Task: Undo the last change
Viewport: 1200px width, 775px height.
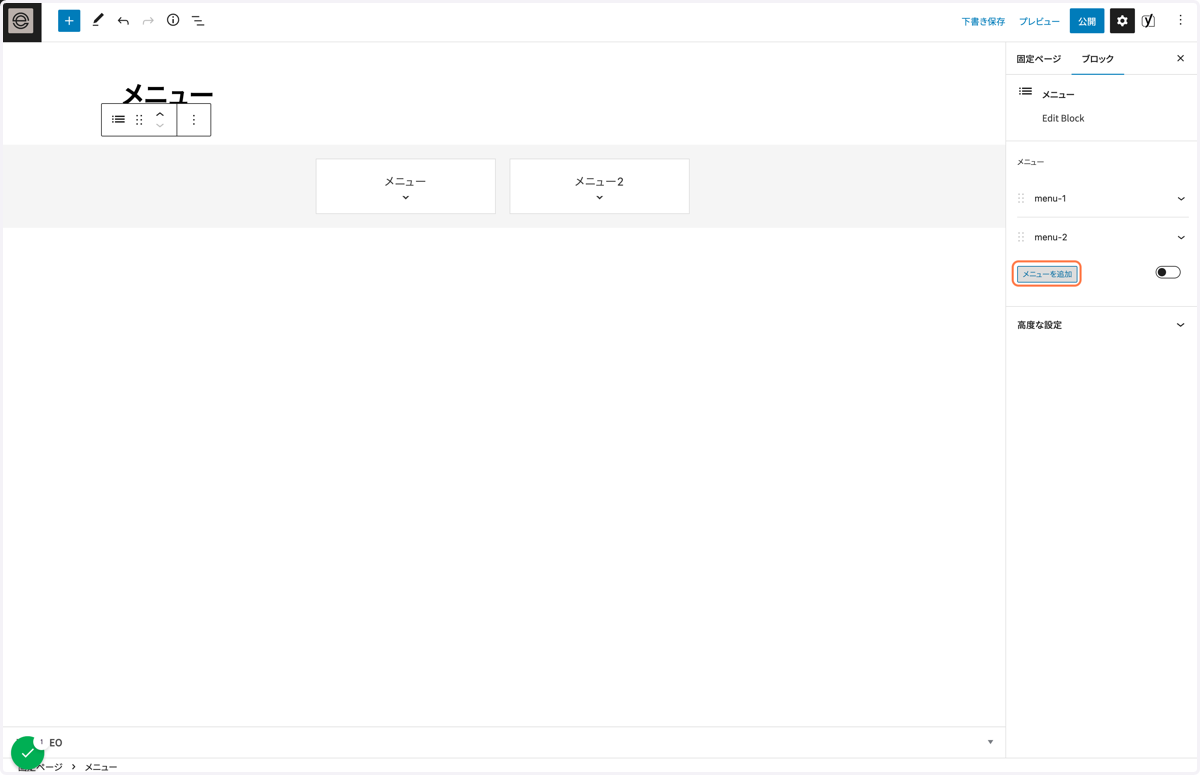Action: [x=123, y=21]
